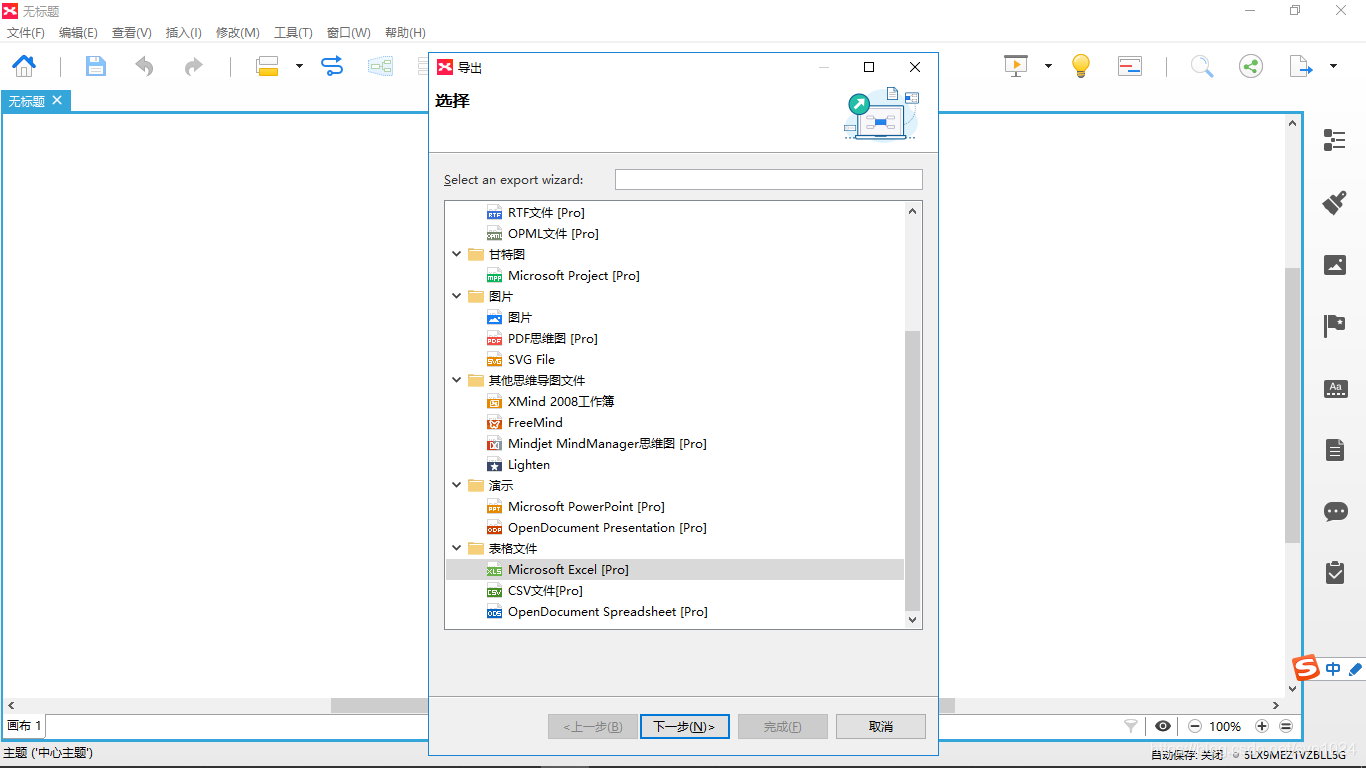This screenshot has width=1366, height=768.
Task: Open Notes panel in sidebar
Action: 1335,450
